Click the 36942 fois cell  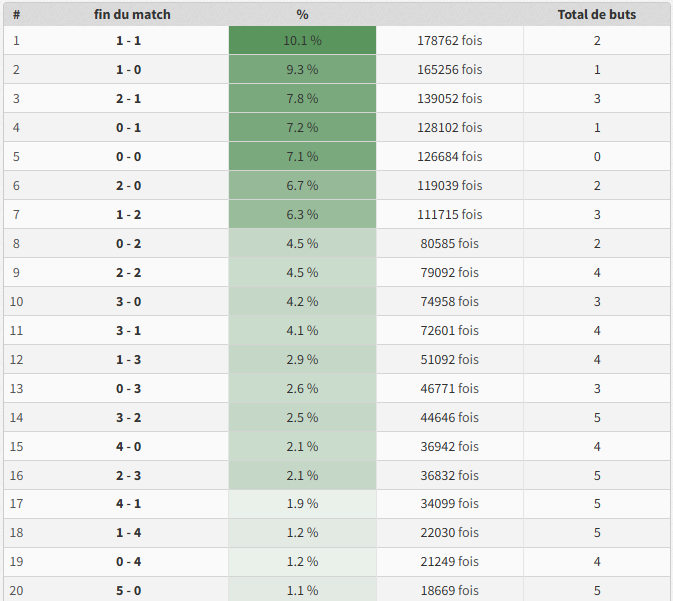click(449, 447)
